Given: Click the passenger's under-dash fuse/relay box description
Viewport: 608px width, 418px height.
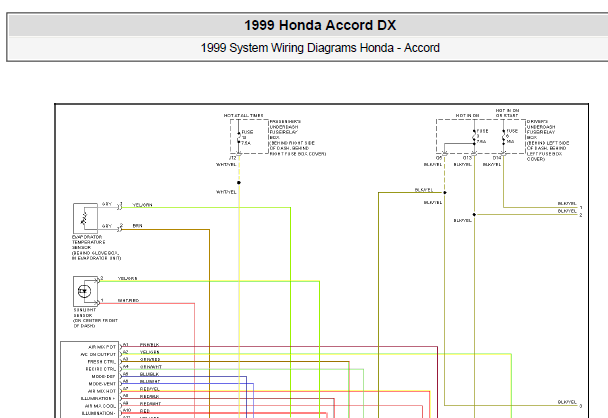Looking at the screenshot, I should (297, 138).
